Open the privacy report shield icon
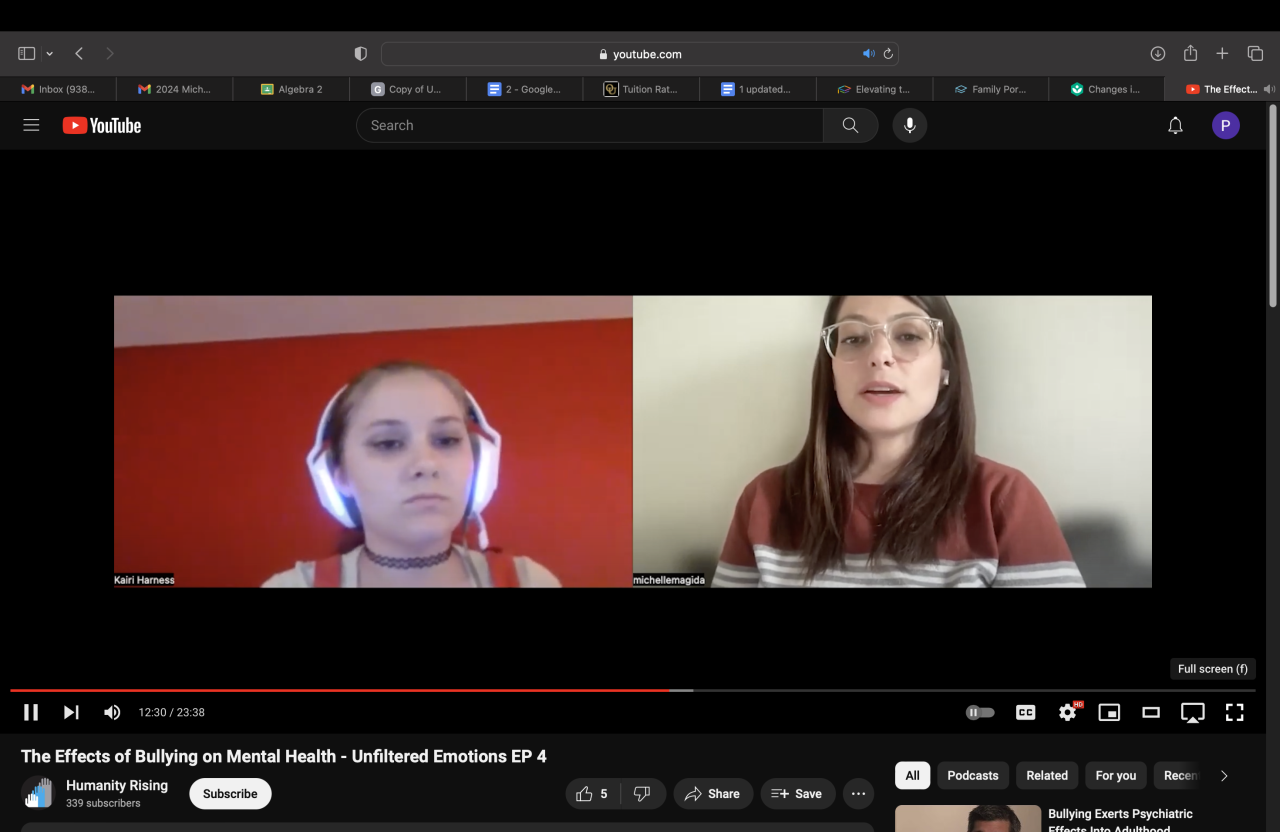 (361, 54)
